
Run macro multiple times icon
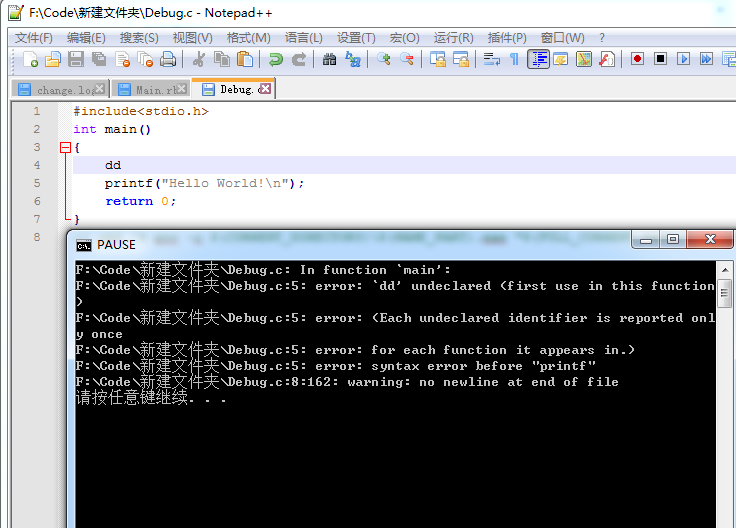[706, 59]
